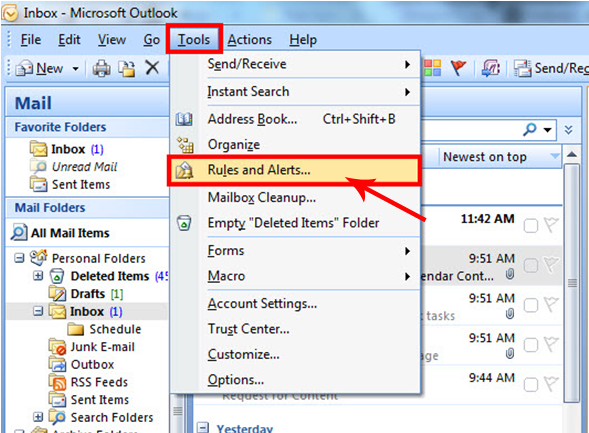This screenshot has height=433, width=589.
Task: Click the Delete X toolbar icon
Action: click(152, 68)
